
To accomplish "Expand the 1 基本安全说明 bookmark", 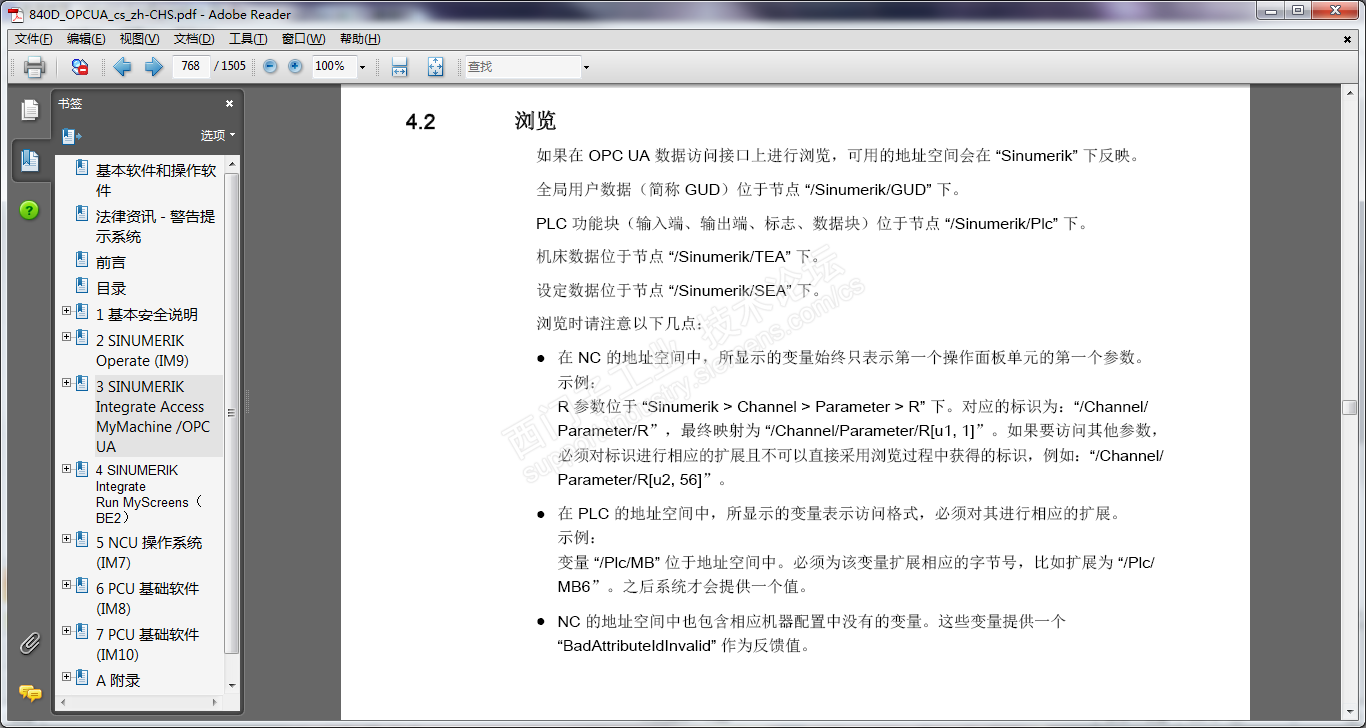I will (67, 311).
